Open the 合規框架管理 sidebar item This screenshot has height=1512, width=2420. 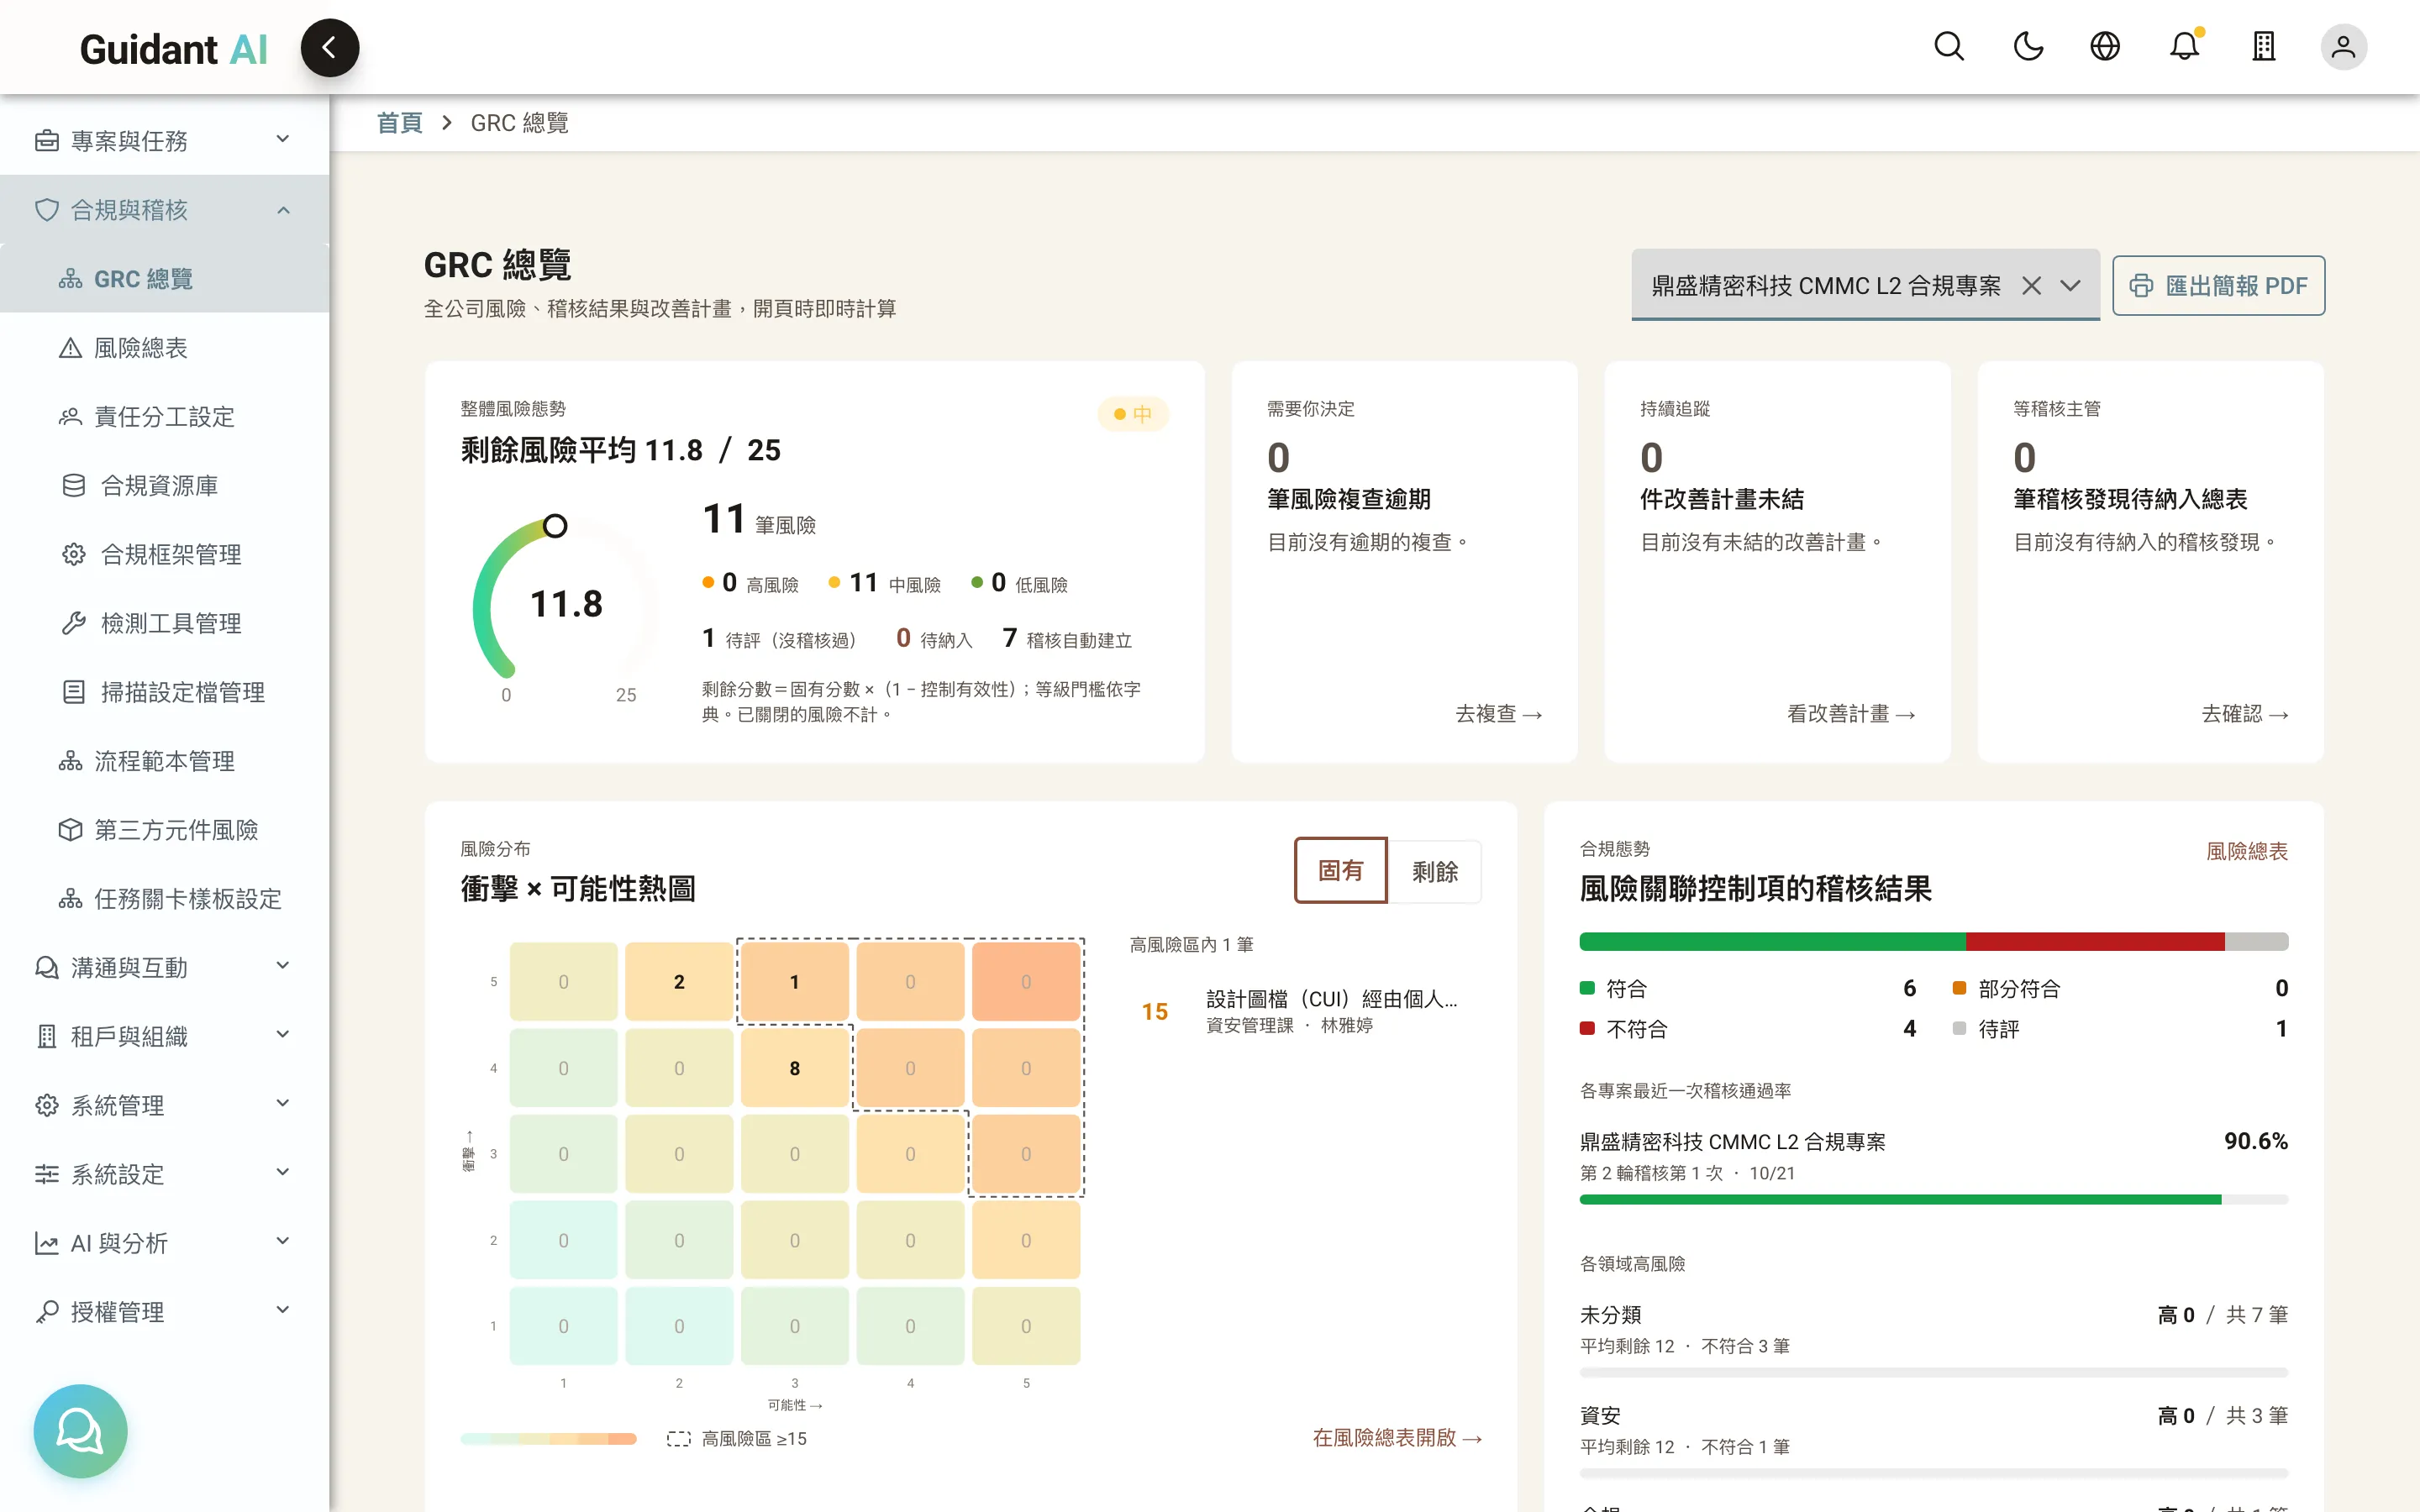(x=164, y=554)
